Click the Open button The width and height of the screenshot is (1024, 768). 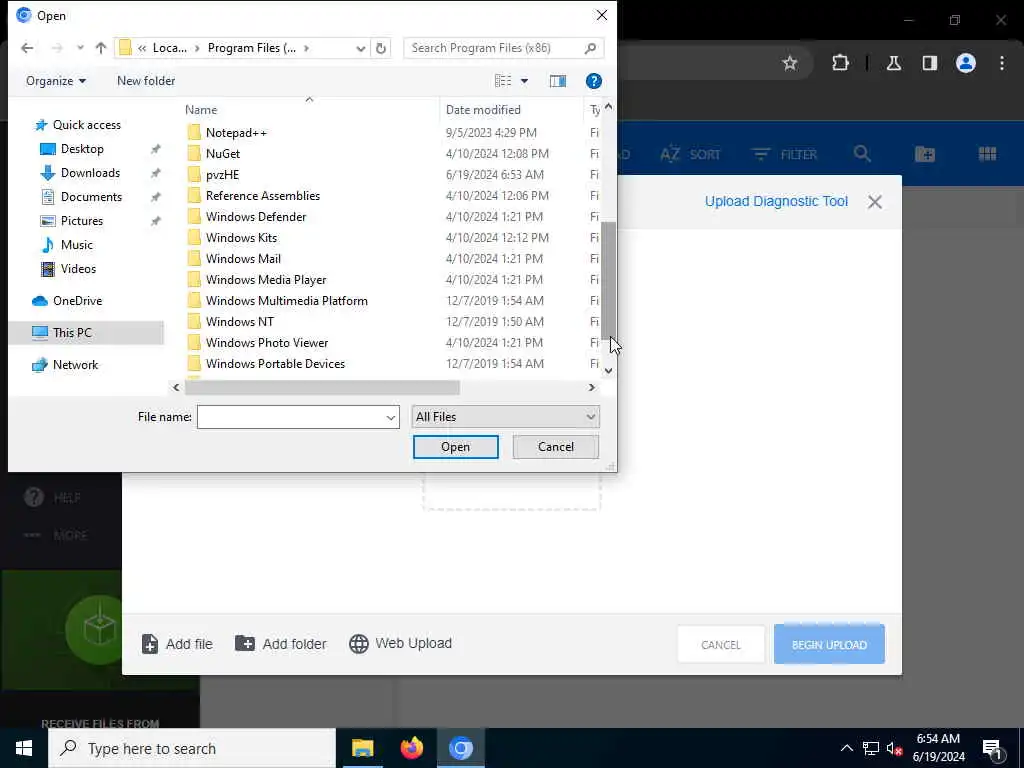pyautogui.click(x=456, y=447)
